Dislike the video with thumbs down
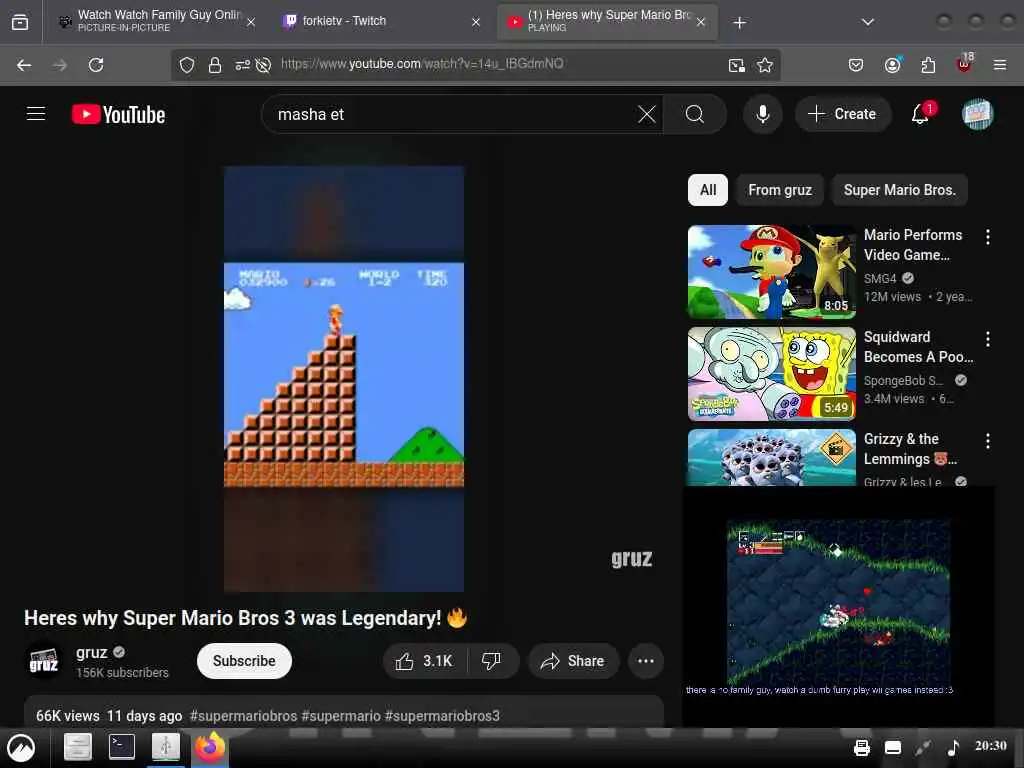The width and height of the screenshot is (1024, 768). click(x=491, y=661)
